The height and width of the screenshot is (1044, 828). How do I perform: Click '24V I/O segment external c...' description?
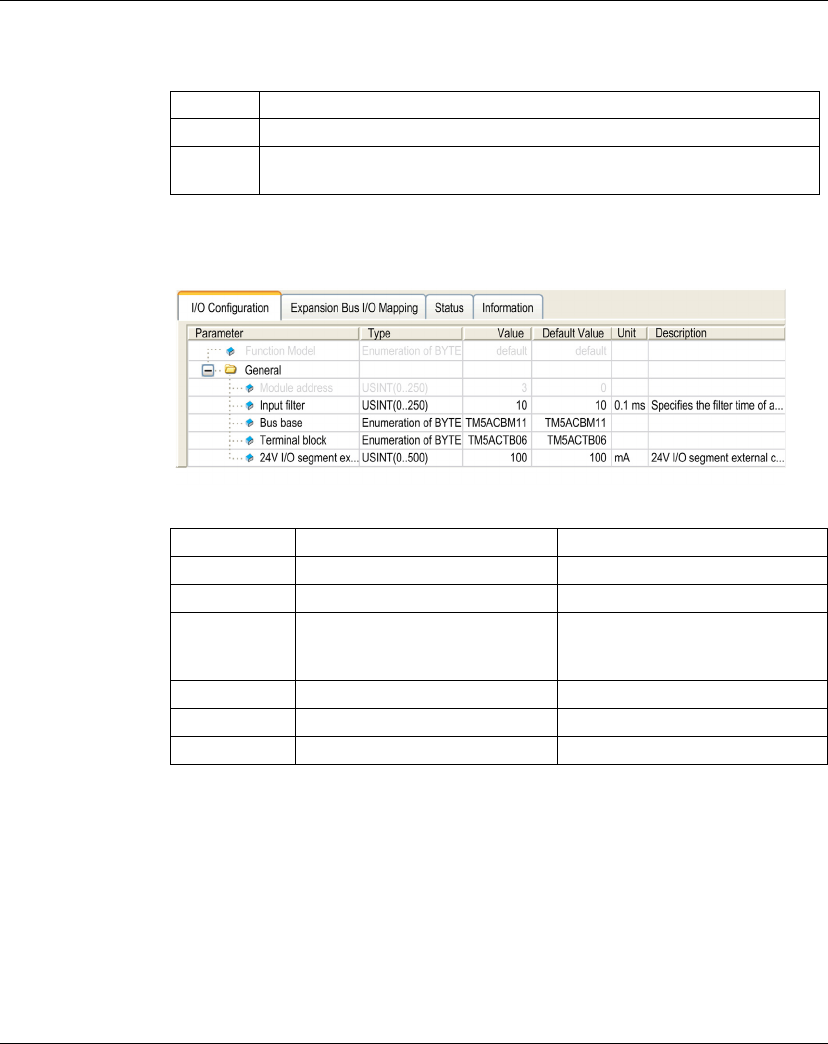pyautogui.click(x=717, y=458)
